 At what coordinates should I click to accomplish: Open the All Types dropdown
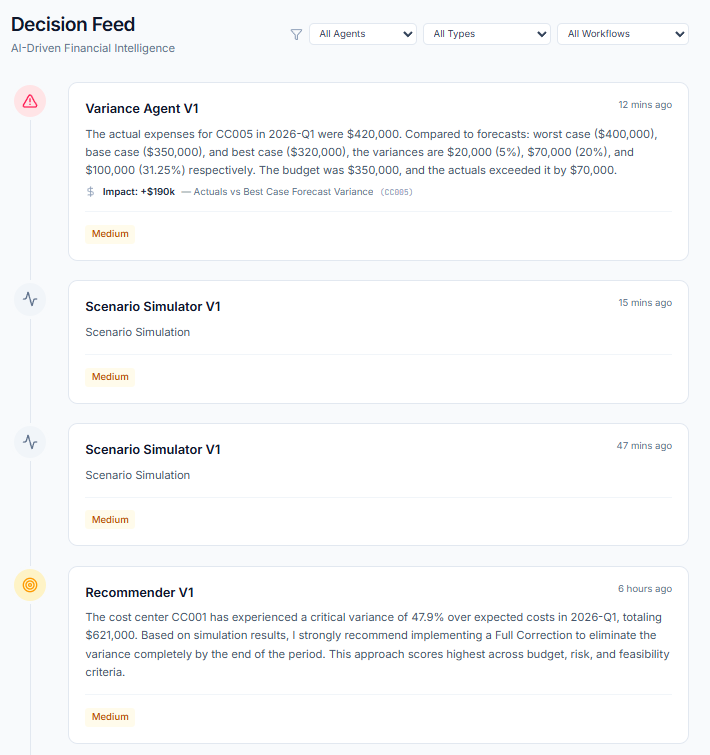487,34
